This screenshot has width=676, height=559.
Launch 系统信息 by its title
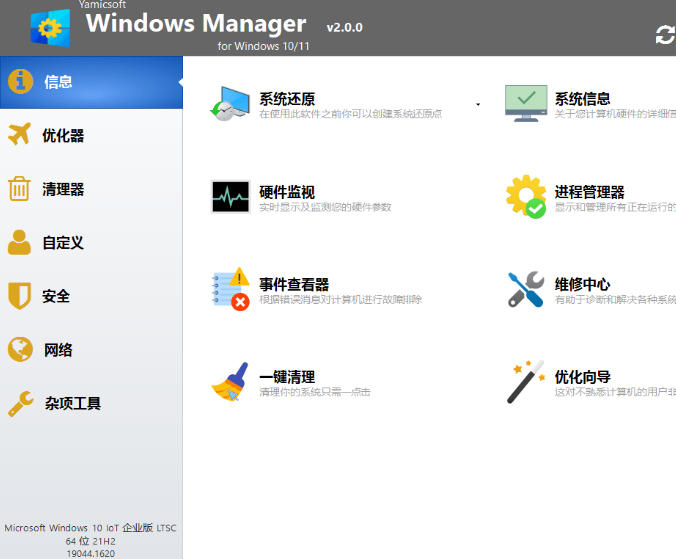click(x=582, y=99)
